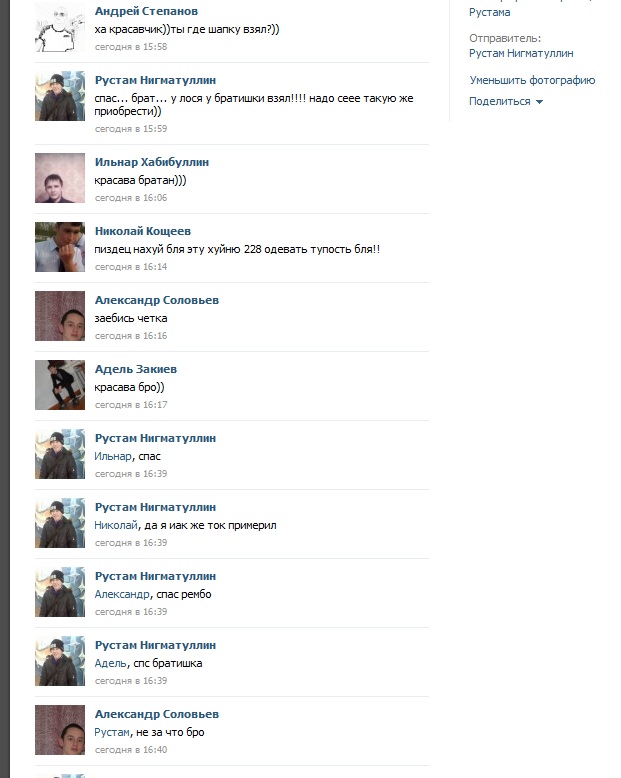Open Николай Кощеев name link
621x778 pixels.
(x=143, y=231)
